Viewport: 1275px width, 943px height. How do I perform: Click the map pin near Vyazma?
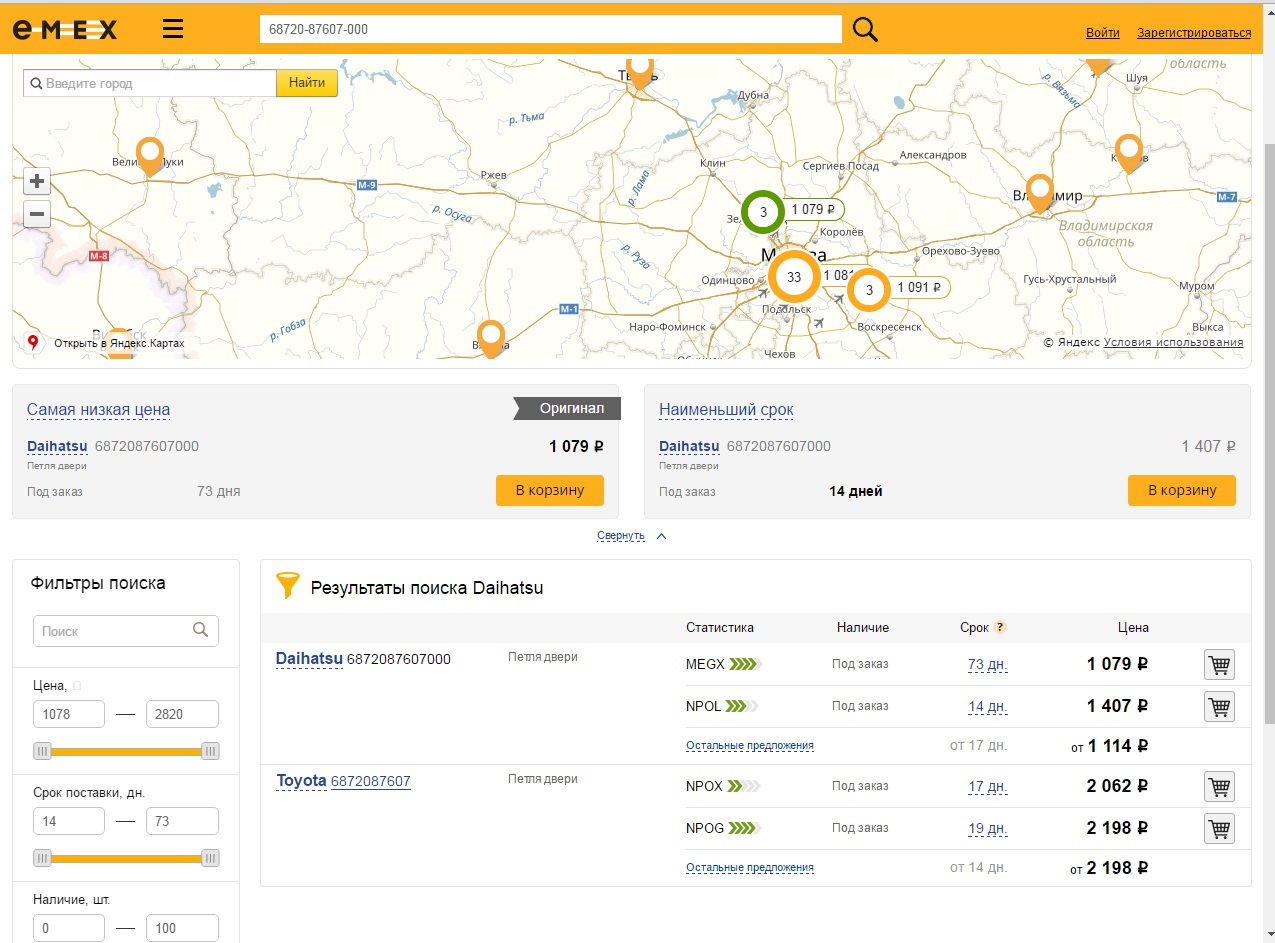coord(491,338)
